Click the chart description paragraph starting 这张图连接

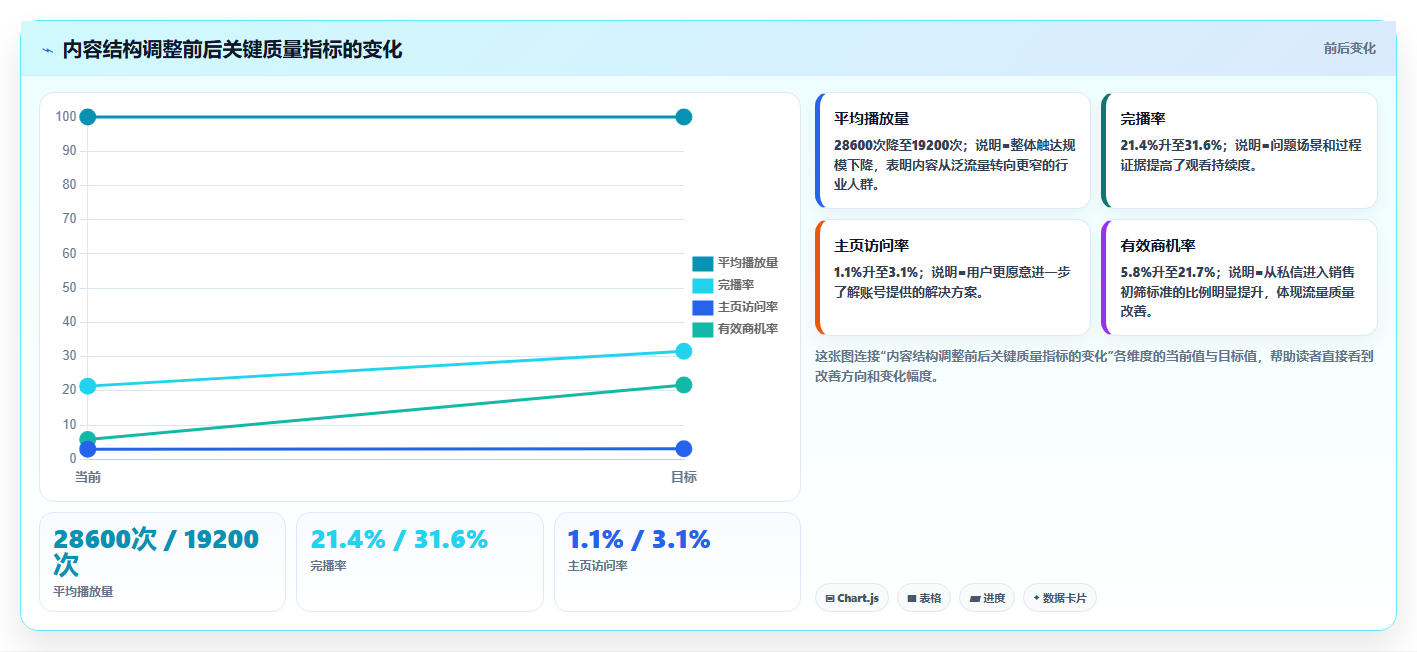click(x=1095, y=366)
